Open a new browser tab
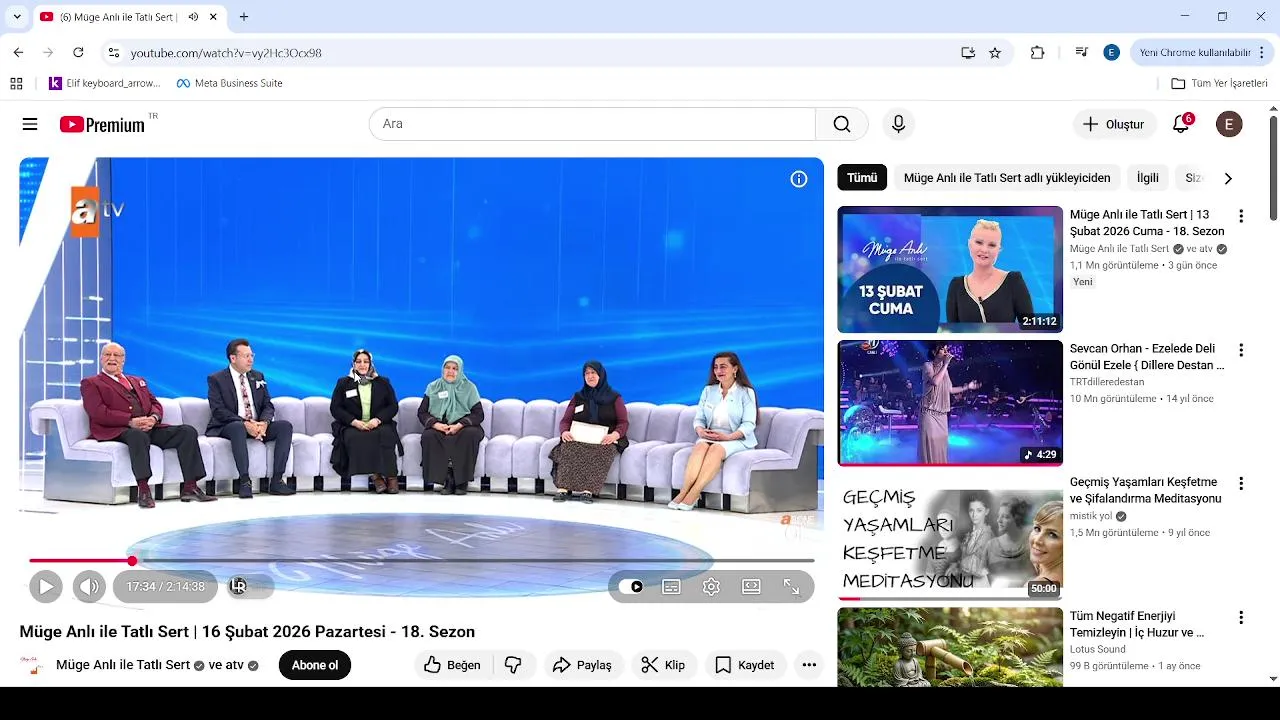1280x720 pixels. click(244, 17)
